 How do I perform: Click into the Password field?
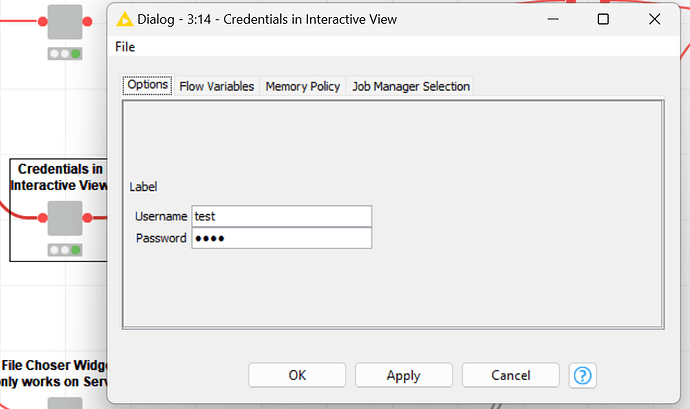pyautogui.click(x=281, y=238)
